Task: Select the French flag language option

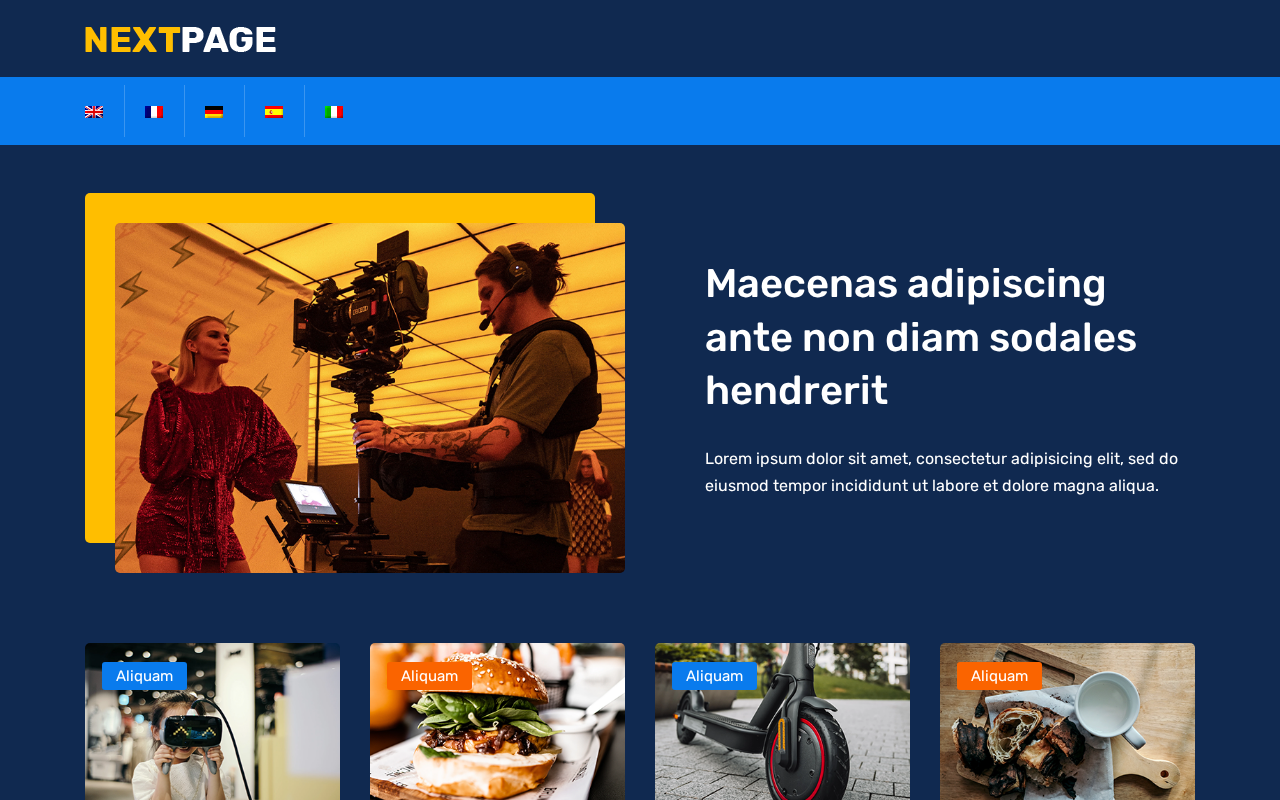Action: click(x=154, y=112)
